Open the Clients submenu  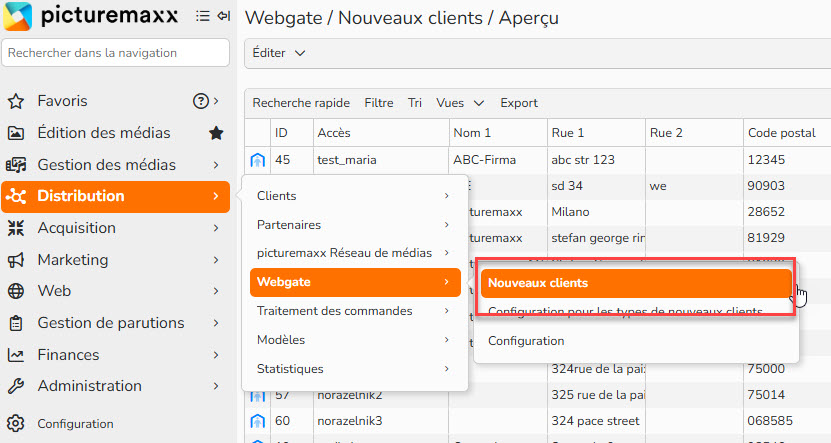click(x=355, y=196)
